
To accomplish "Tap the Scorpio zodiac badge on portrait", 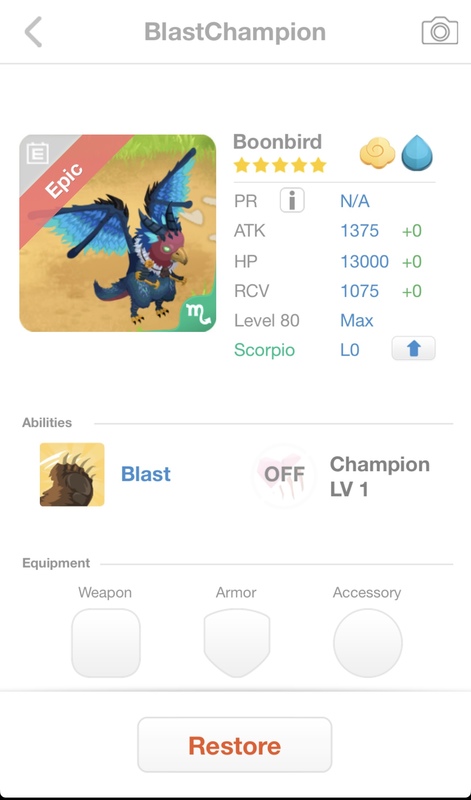I will click(199, 316).
